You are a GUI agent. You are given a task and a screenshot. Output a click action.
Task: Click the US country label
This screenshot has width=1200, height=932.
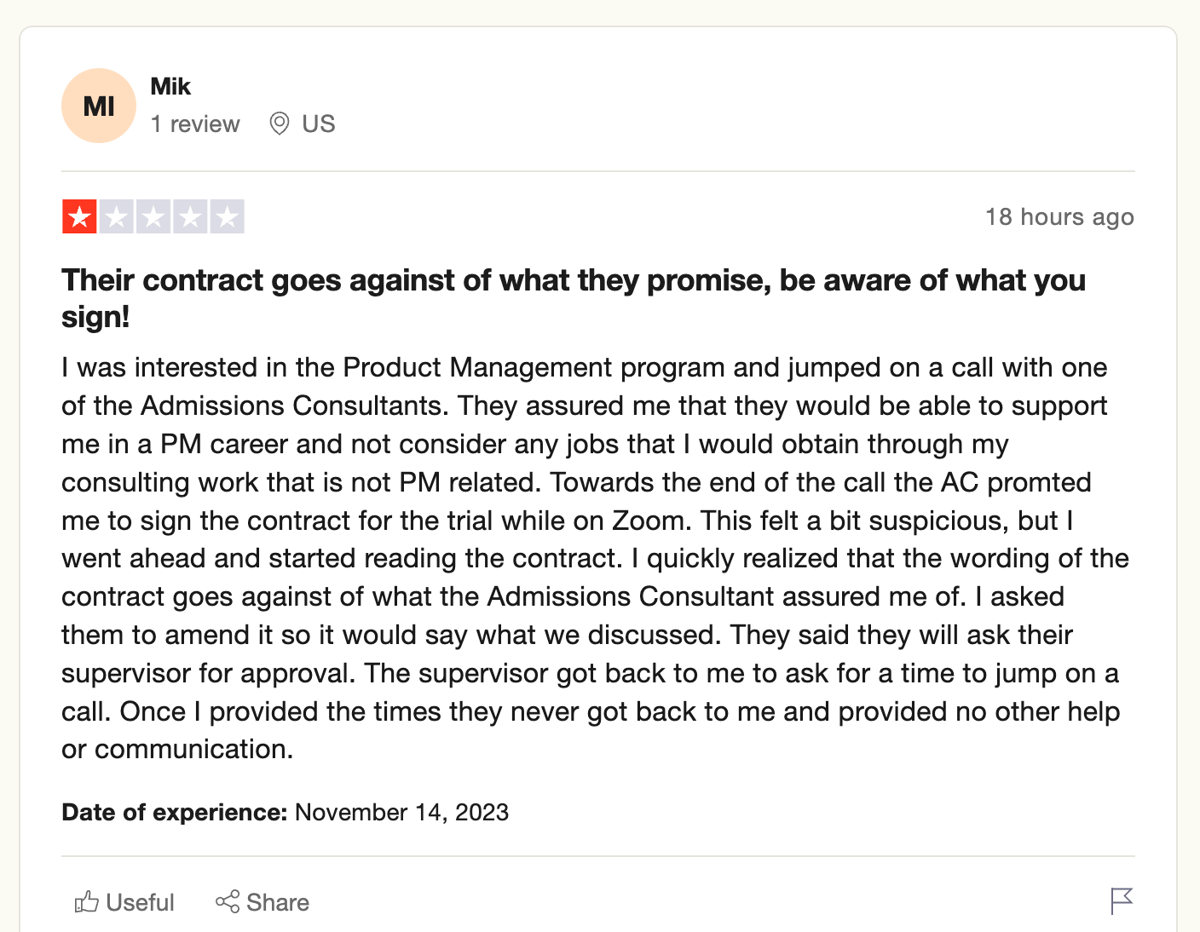point(318,124)
